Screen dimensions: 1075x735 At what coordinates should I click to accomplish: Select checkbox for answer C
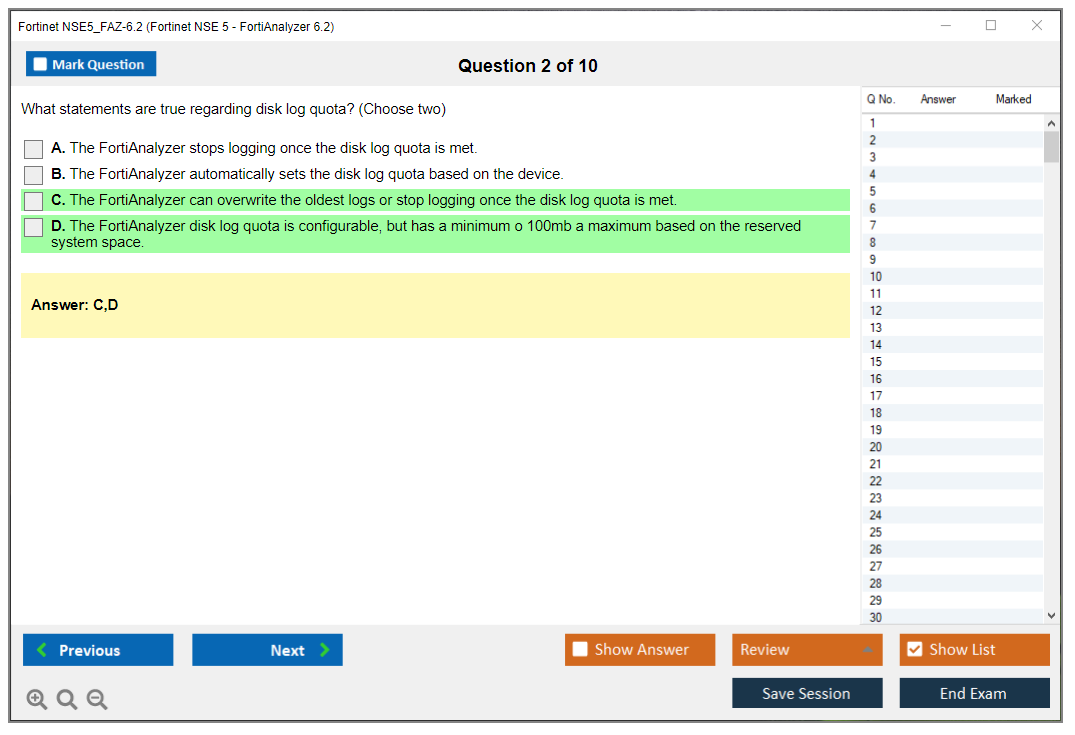(34, 201)
